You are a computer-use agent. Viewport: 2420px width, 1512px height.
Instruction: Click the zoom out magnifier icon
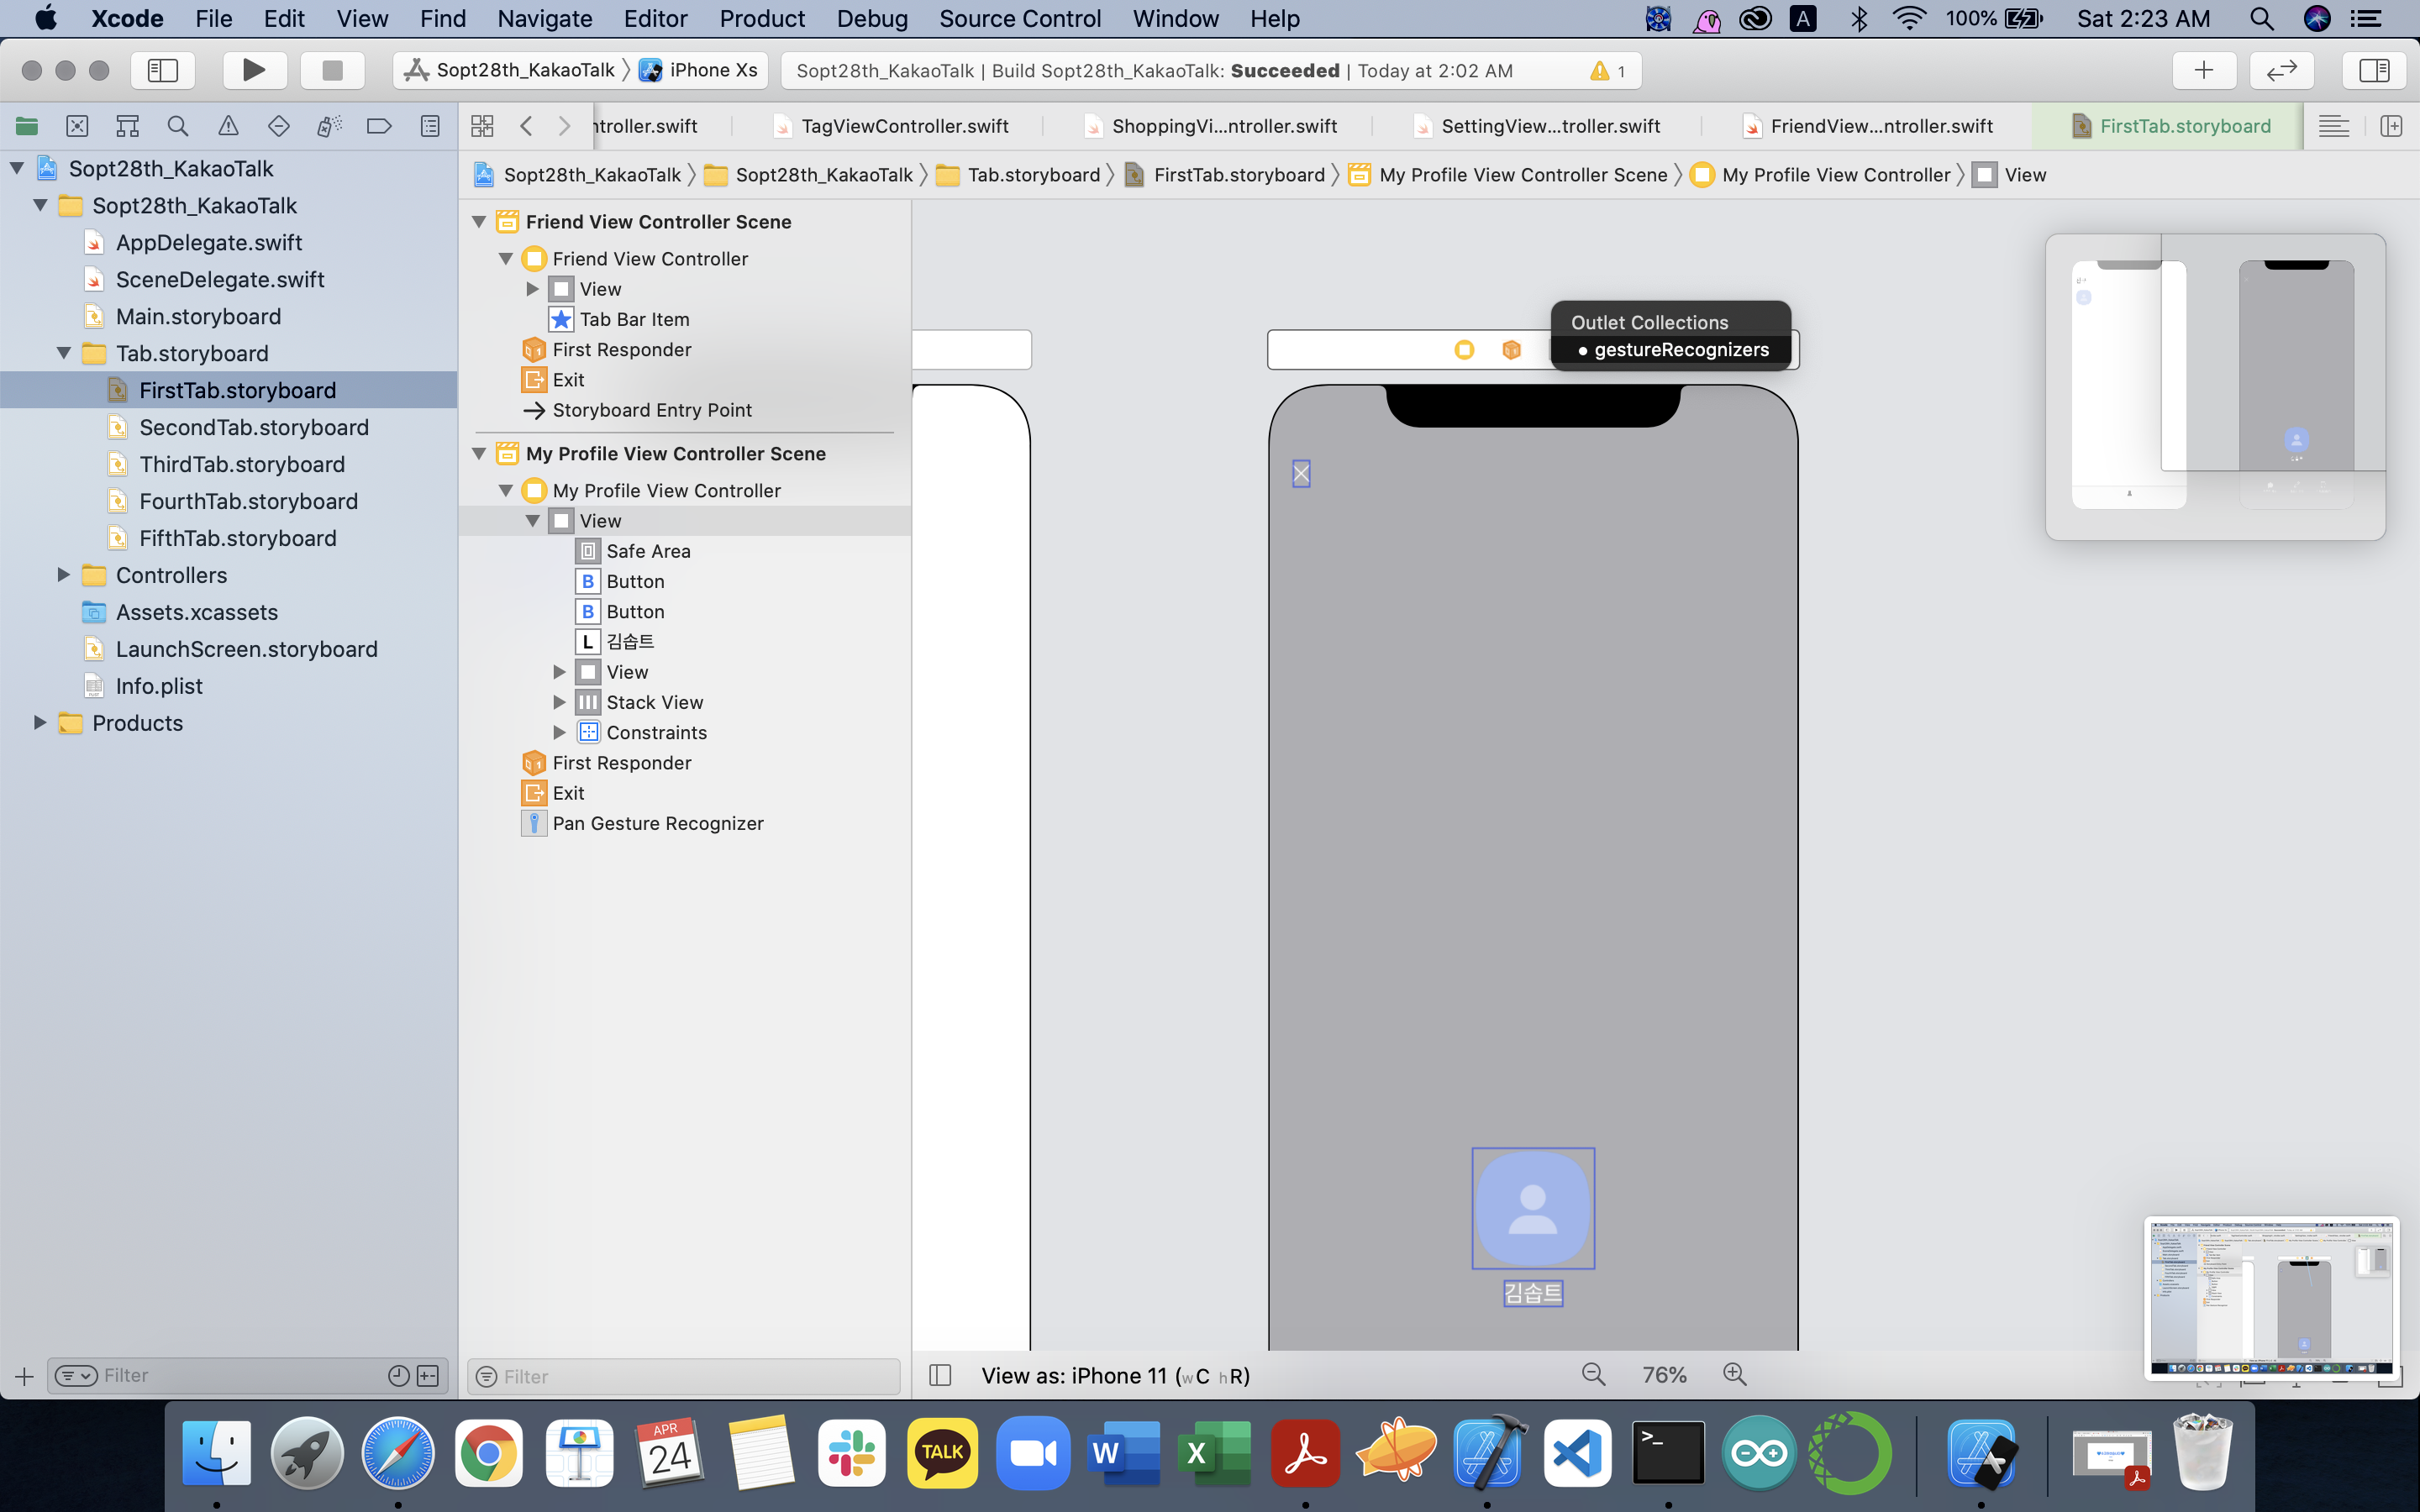[x=1594, y=1375]
